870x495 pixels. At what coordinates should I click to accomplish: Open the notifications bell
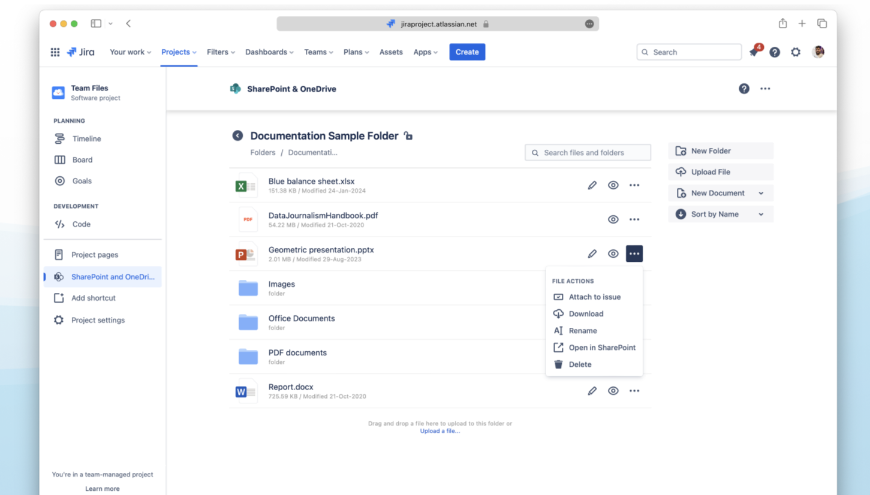(x=754, y=52)
